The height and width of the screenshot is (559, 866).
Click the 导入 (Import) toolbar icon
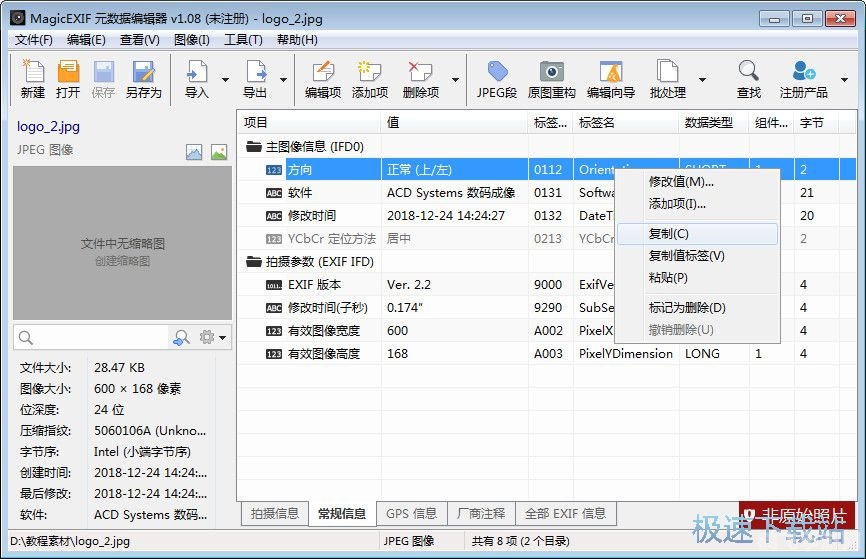tap(197, 80)
